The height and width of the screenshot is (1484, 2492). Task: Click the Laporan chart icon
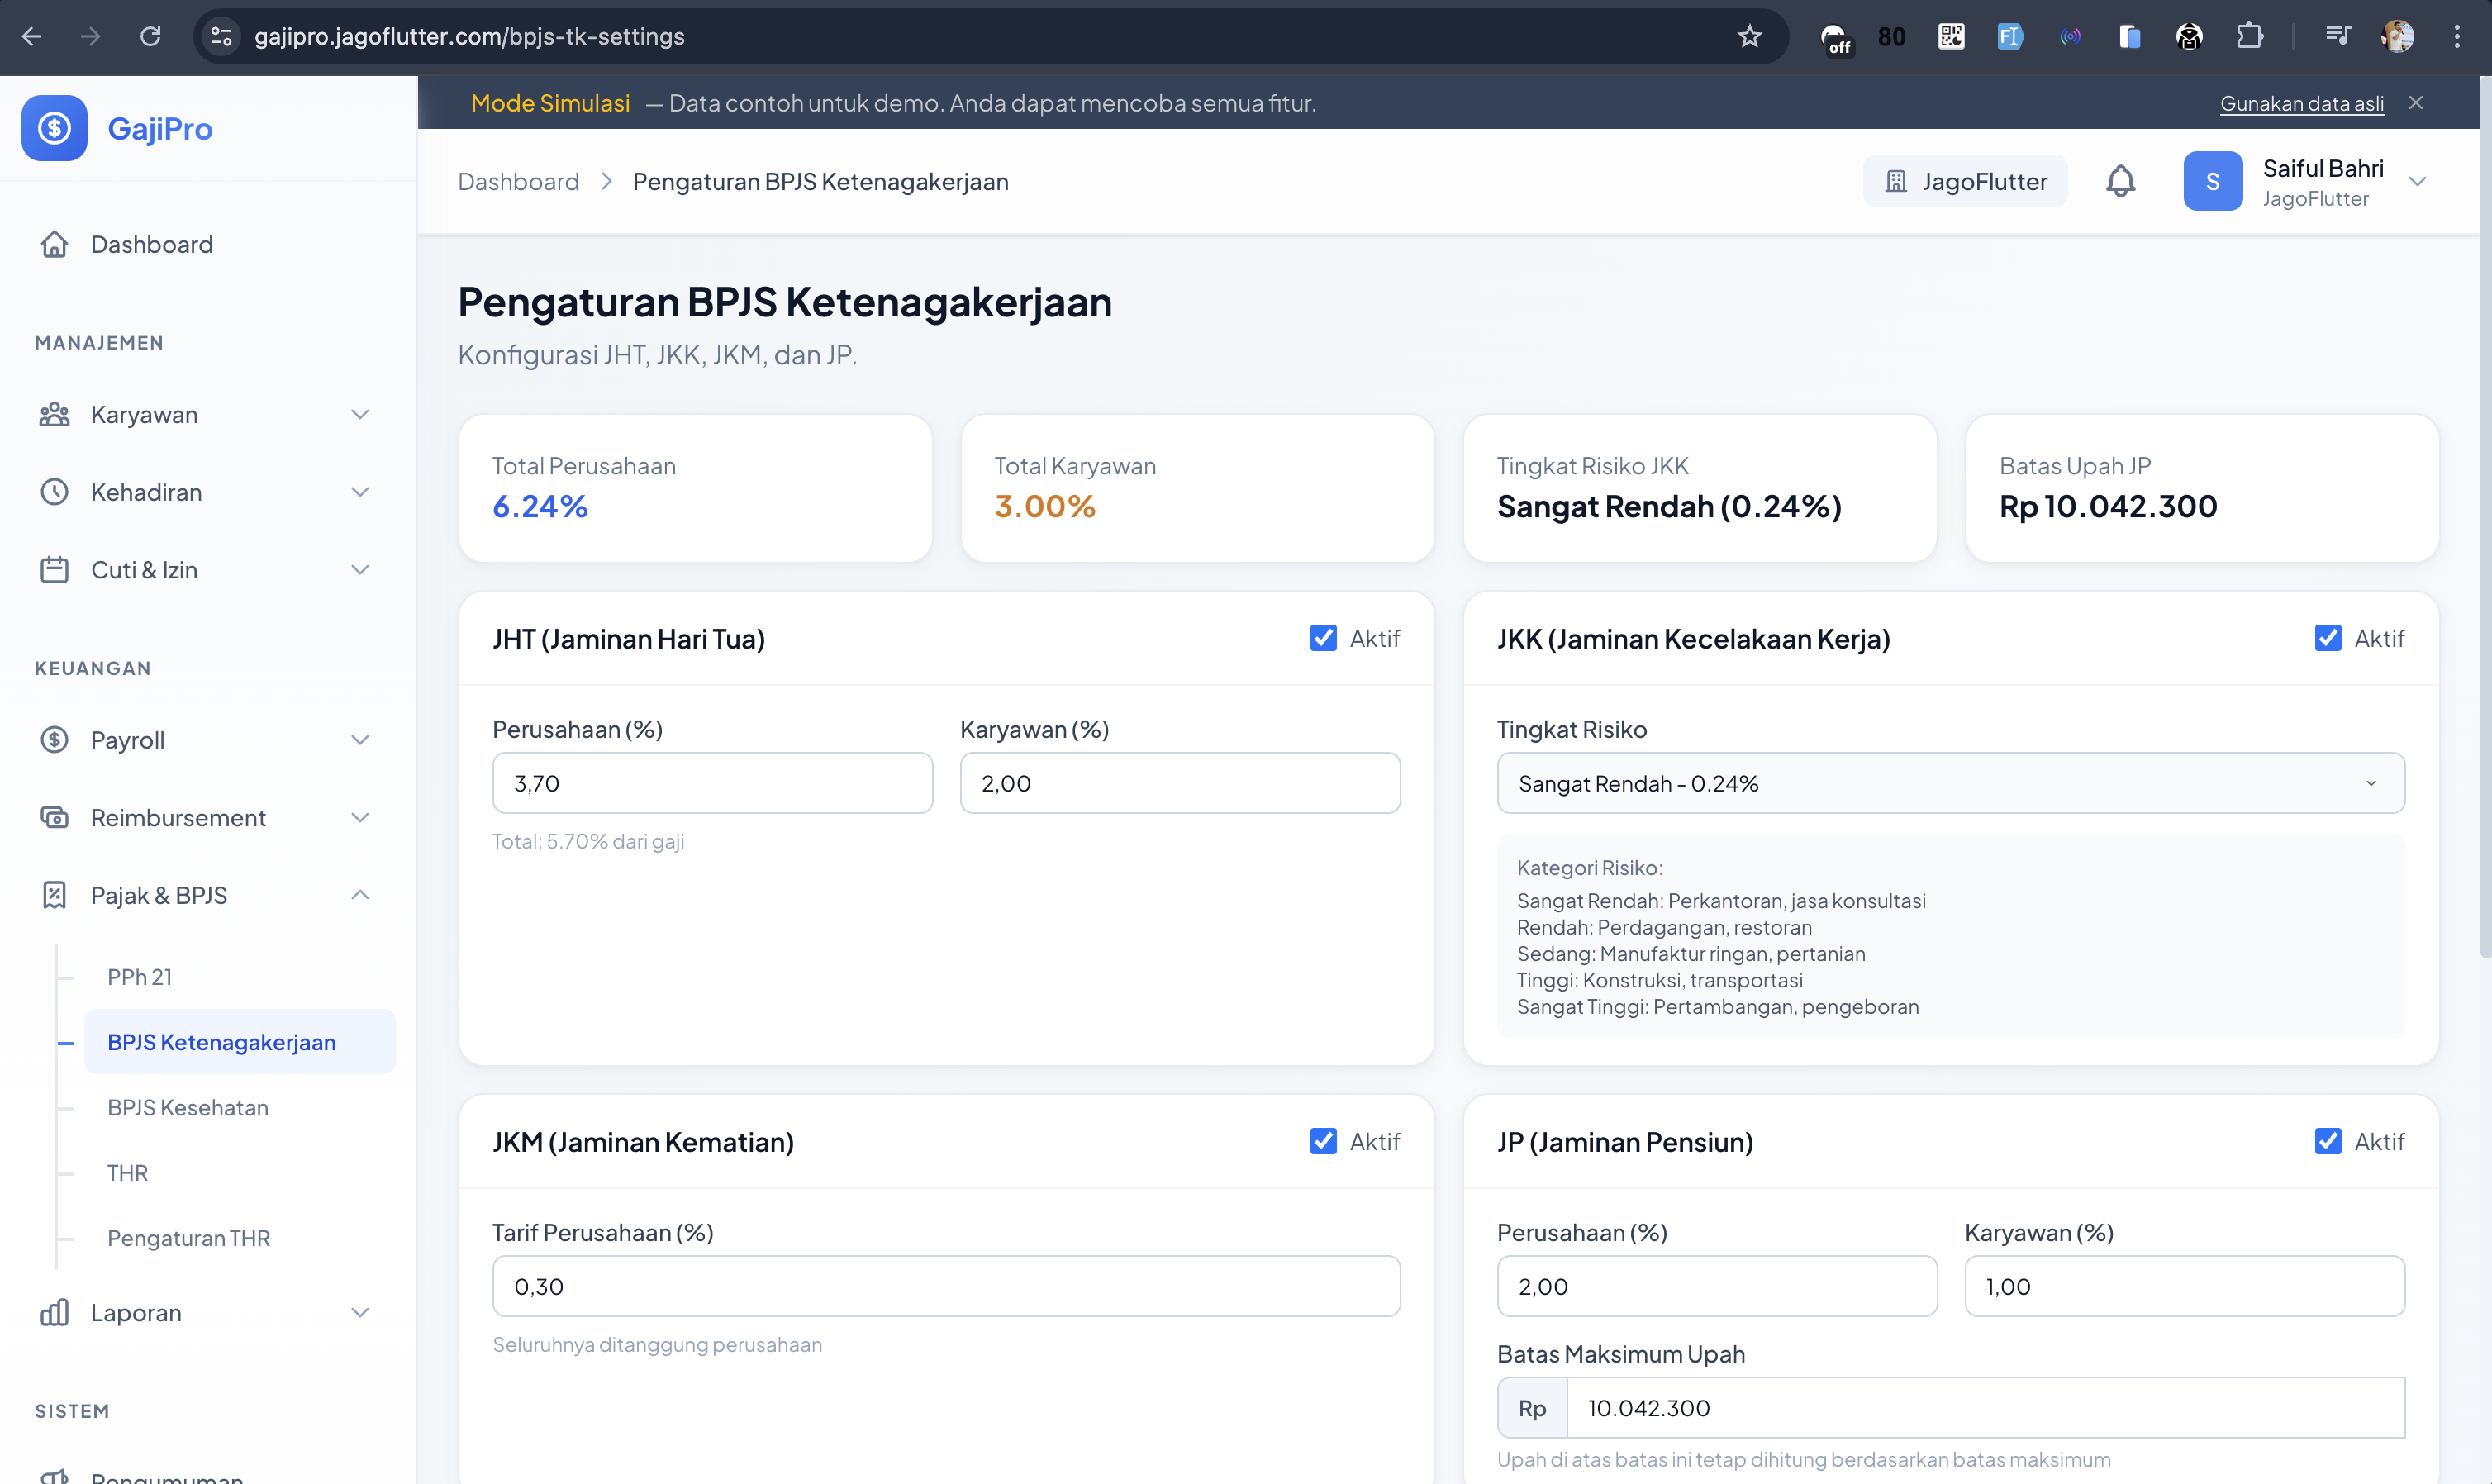[54, 1312]
